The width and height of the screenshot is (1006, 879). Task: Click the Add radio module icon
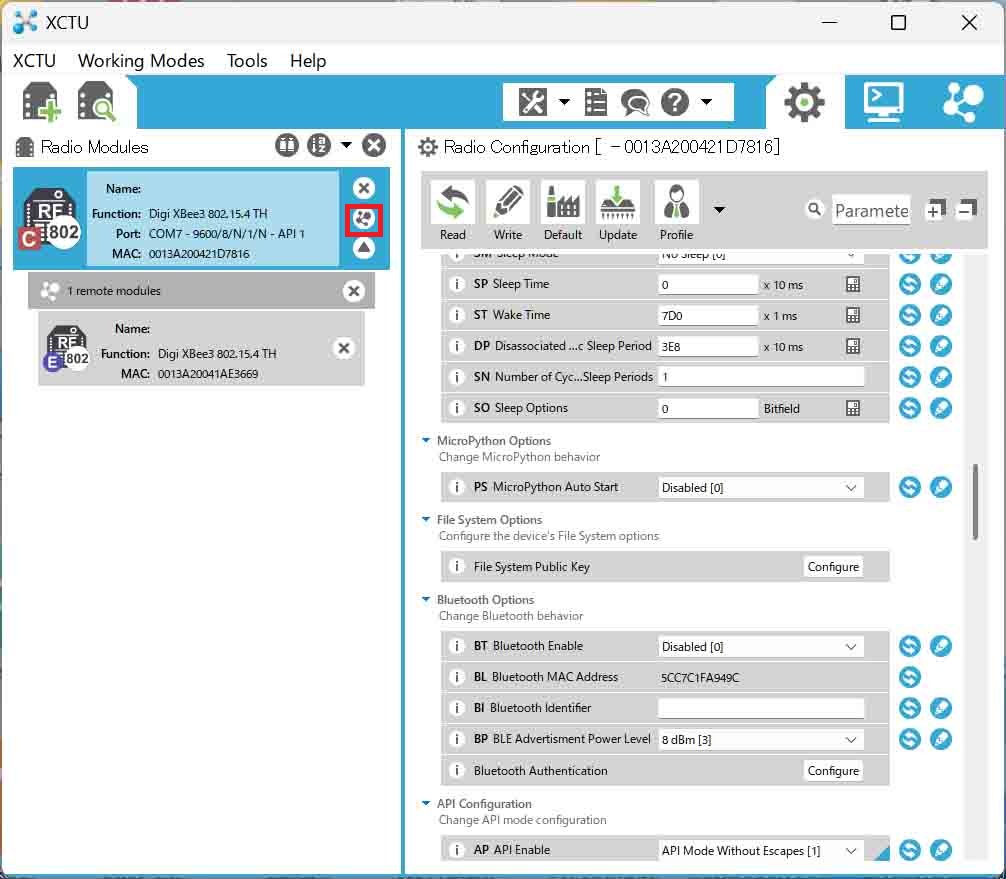click(x=42, y=102)
